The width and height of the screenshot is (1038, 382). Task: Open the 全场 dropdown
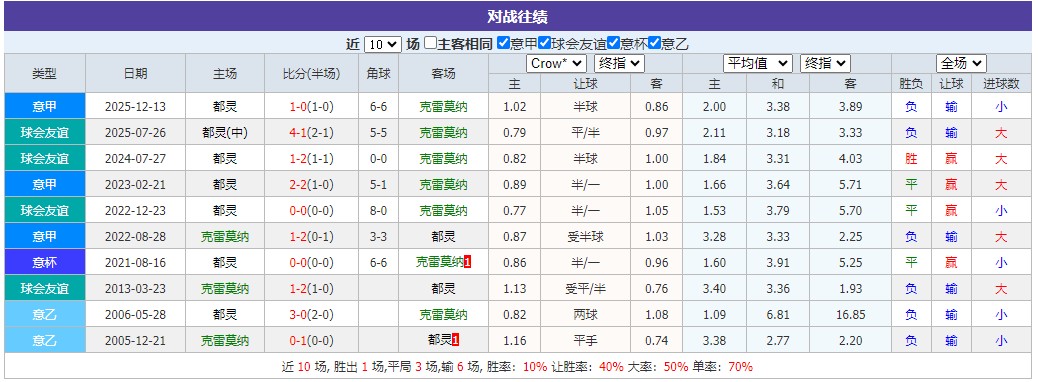click(x=961, y=64)
